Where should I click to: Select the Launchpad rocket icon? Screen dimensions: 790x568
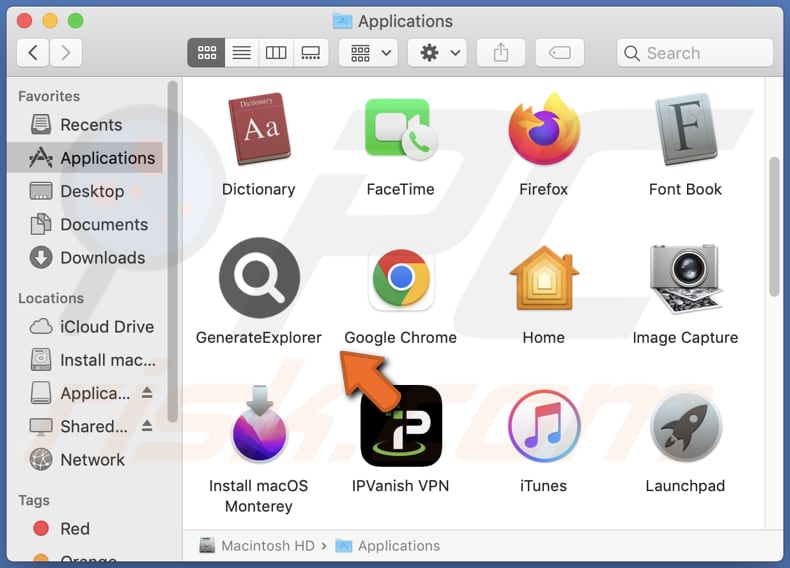(685, 426)
